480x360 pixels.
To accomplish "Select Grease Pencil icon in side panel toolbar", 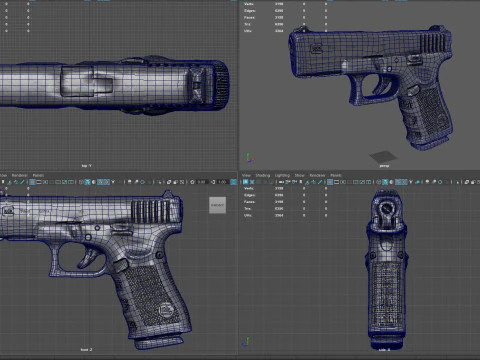I will point(320,182).
